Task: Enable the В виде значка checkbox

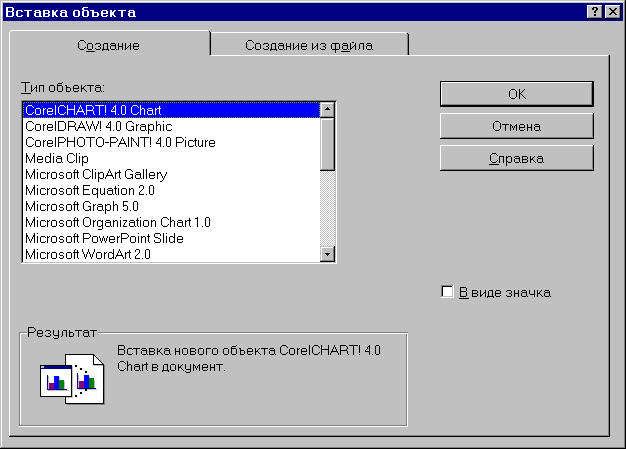Action: coord(447,292)
